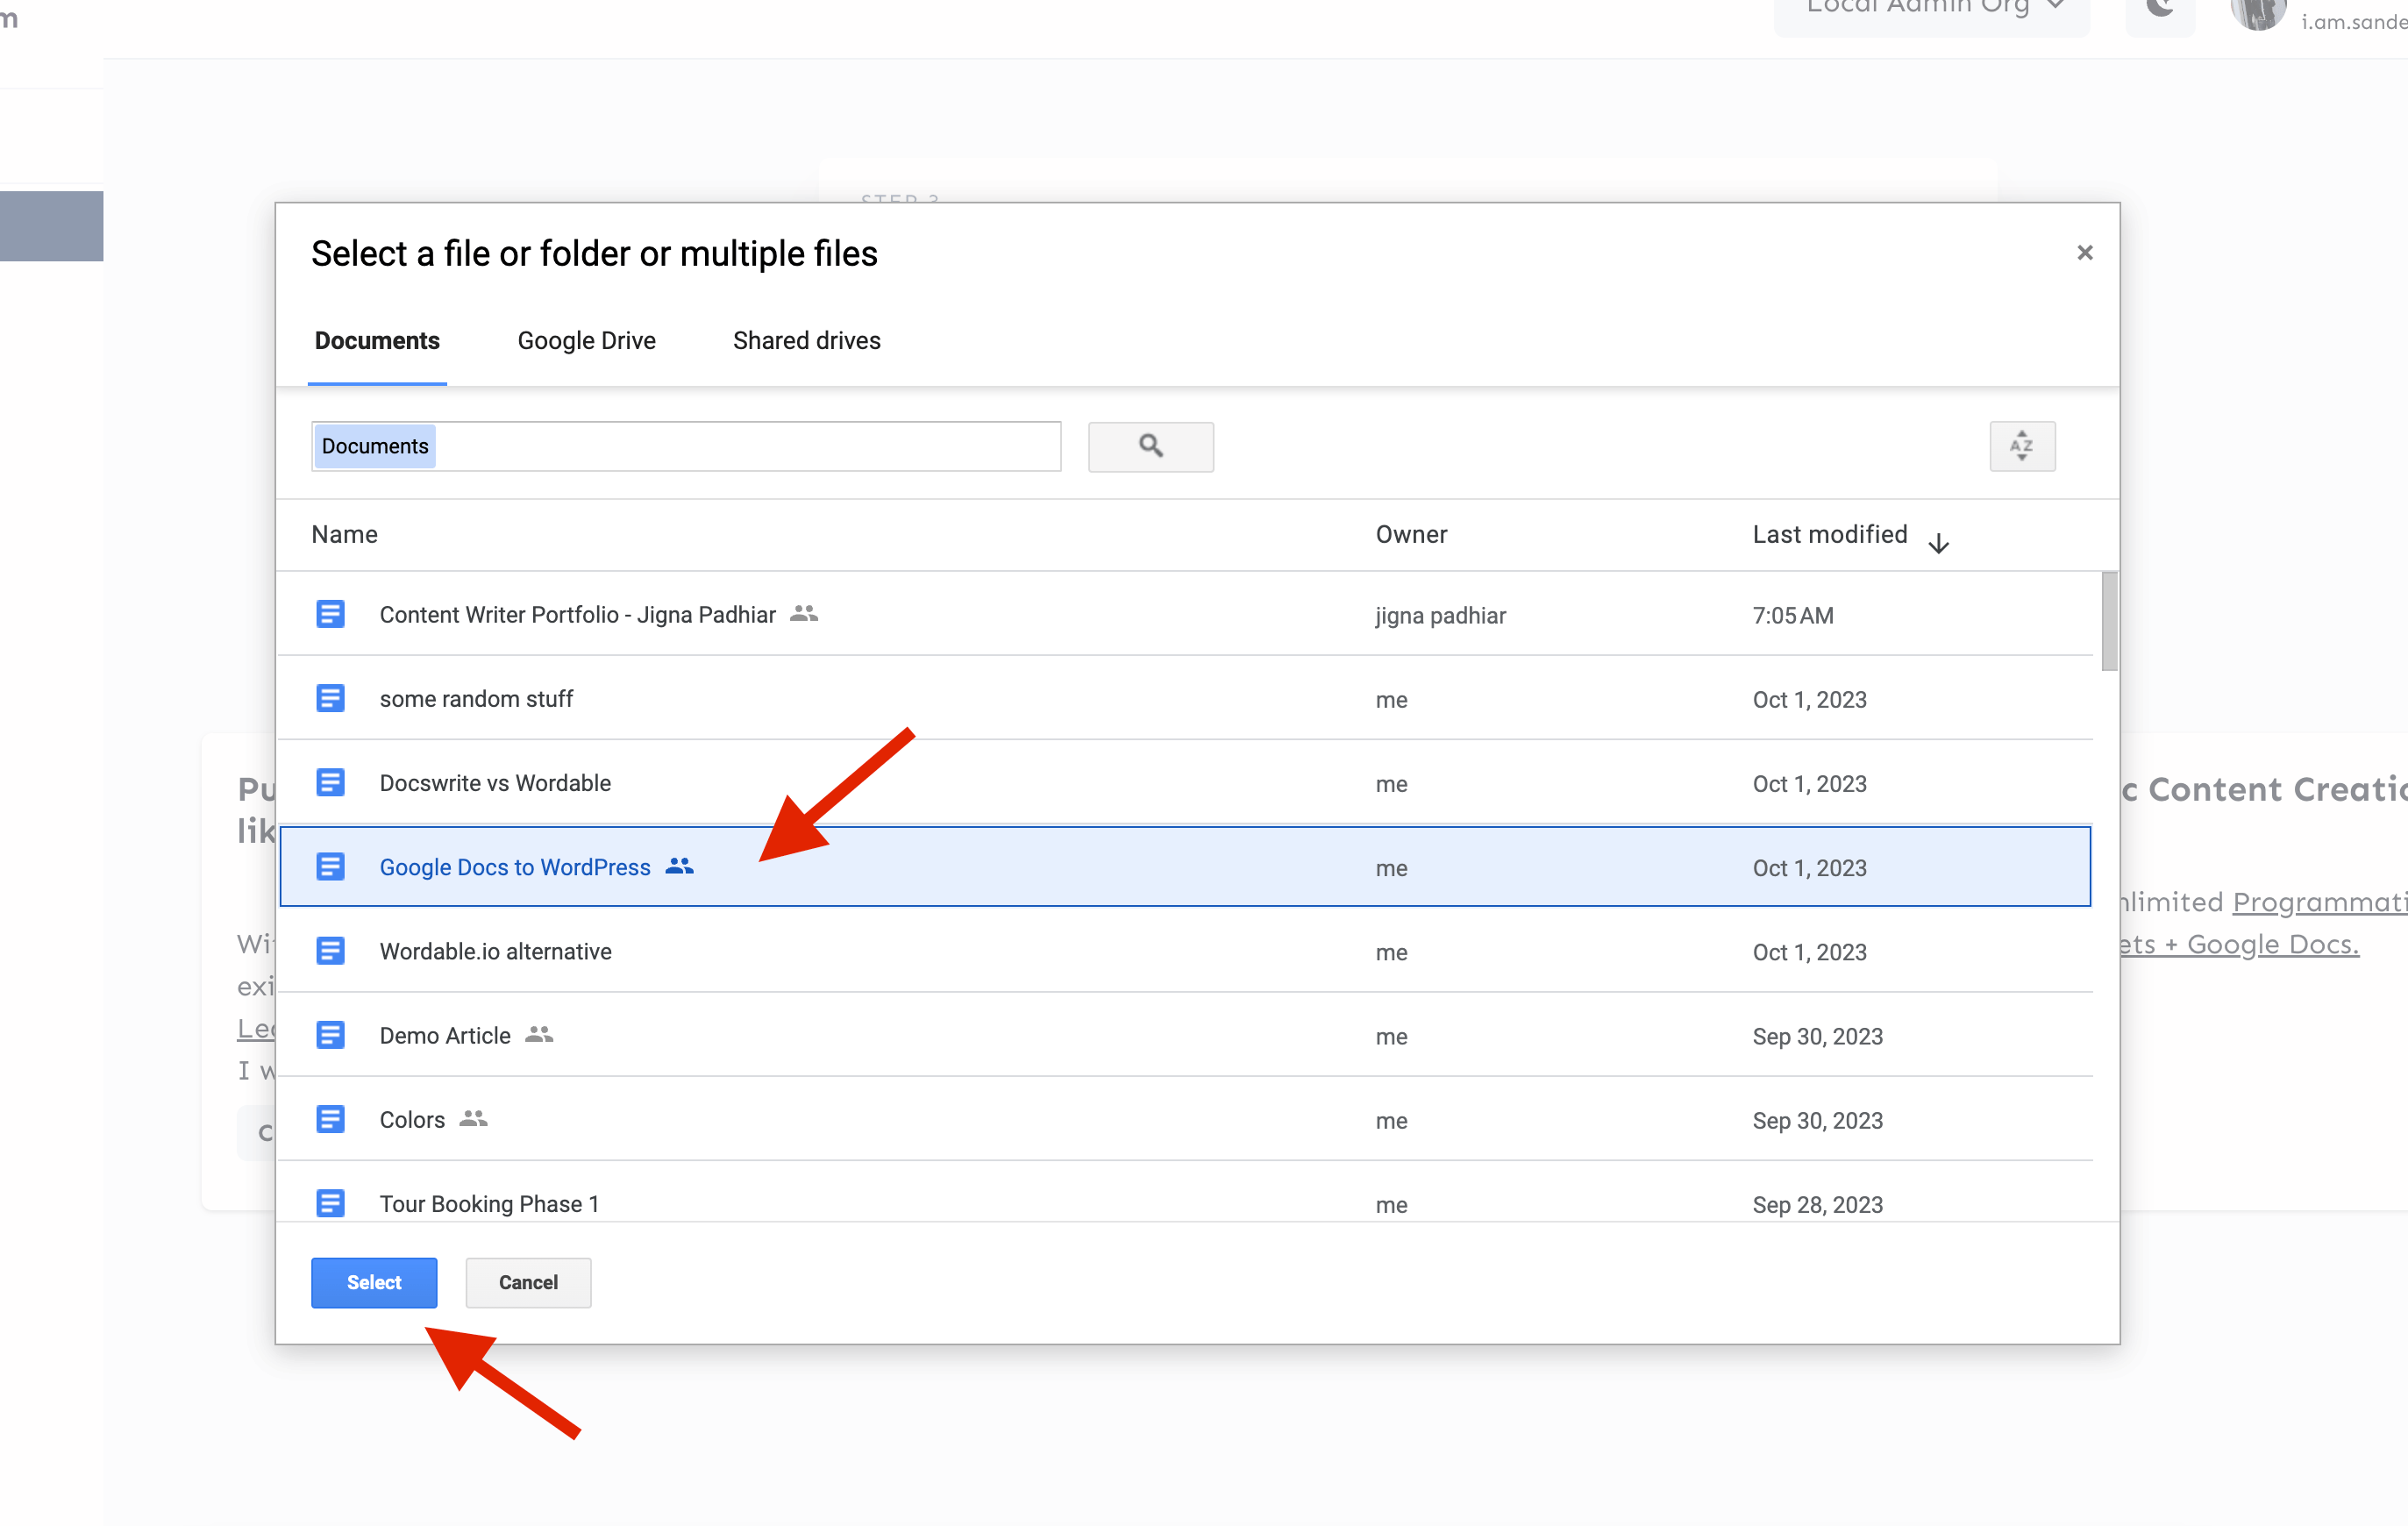This screenshot has width=2408, height=1526.
Task: Click the Cancel button
Action: click(528, 1282)
